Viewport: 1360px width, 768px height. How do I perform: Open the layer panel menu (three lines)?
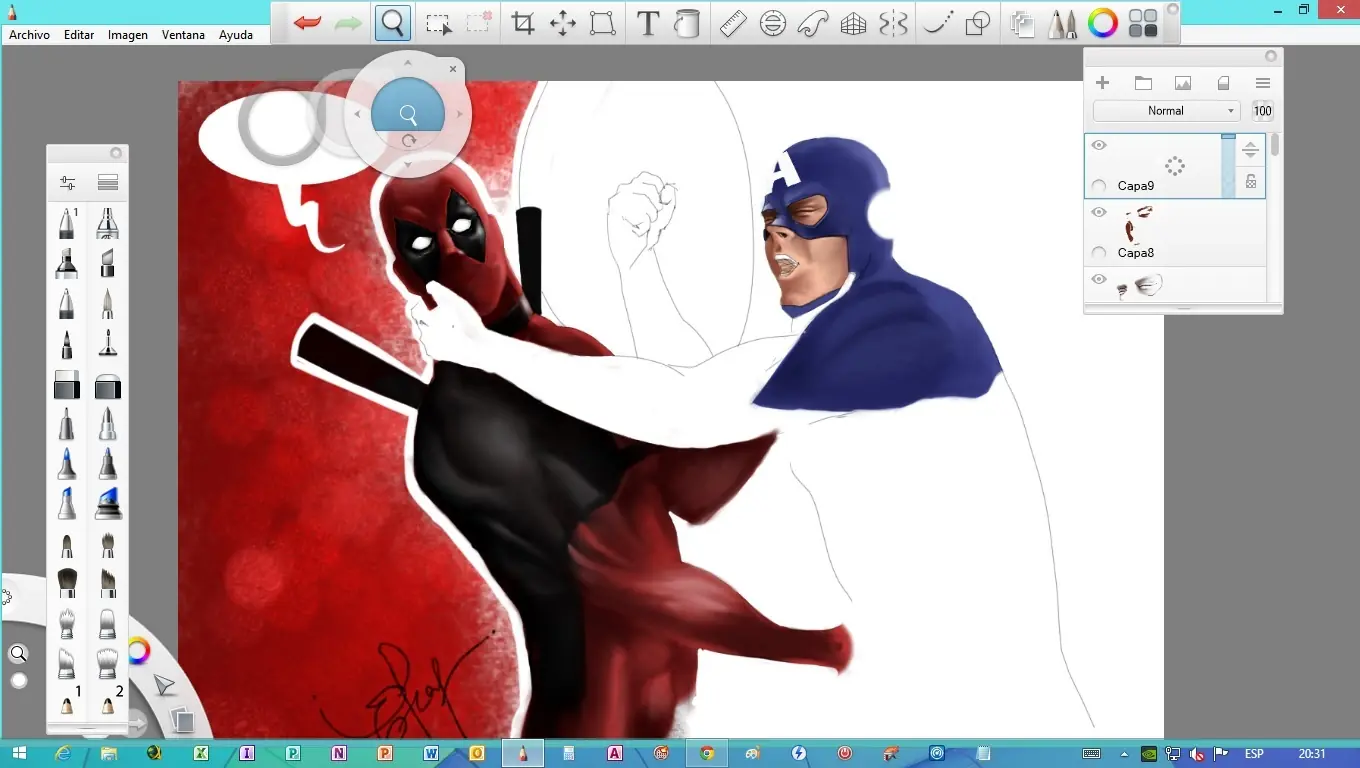click(x=1263, y=83)
